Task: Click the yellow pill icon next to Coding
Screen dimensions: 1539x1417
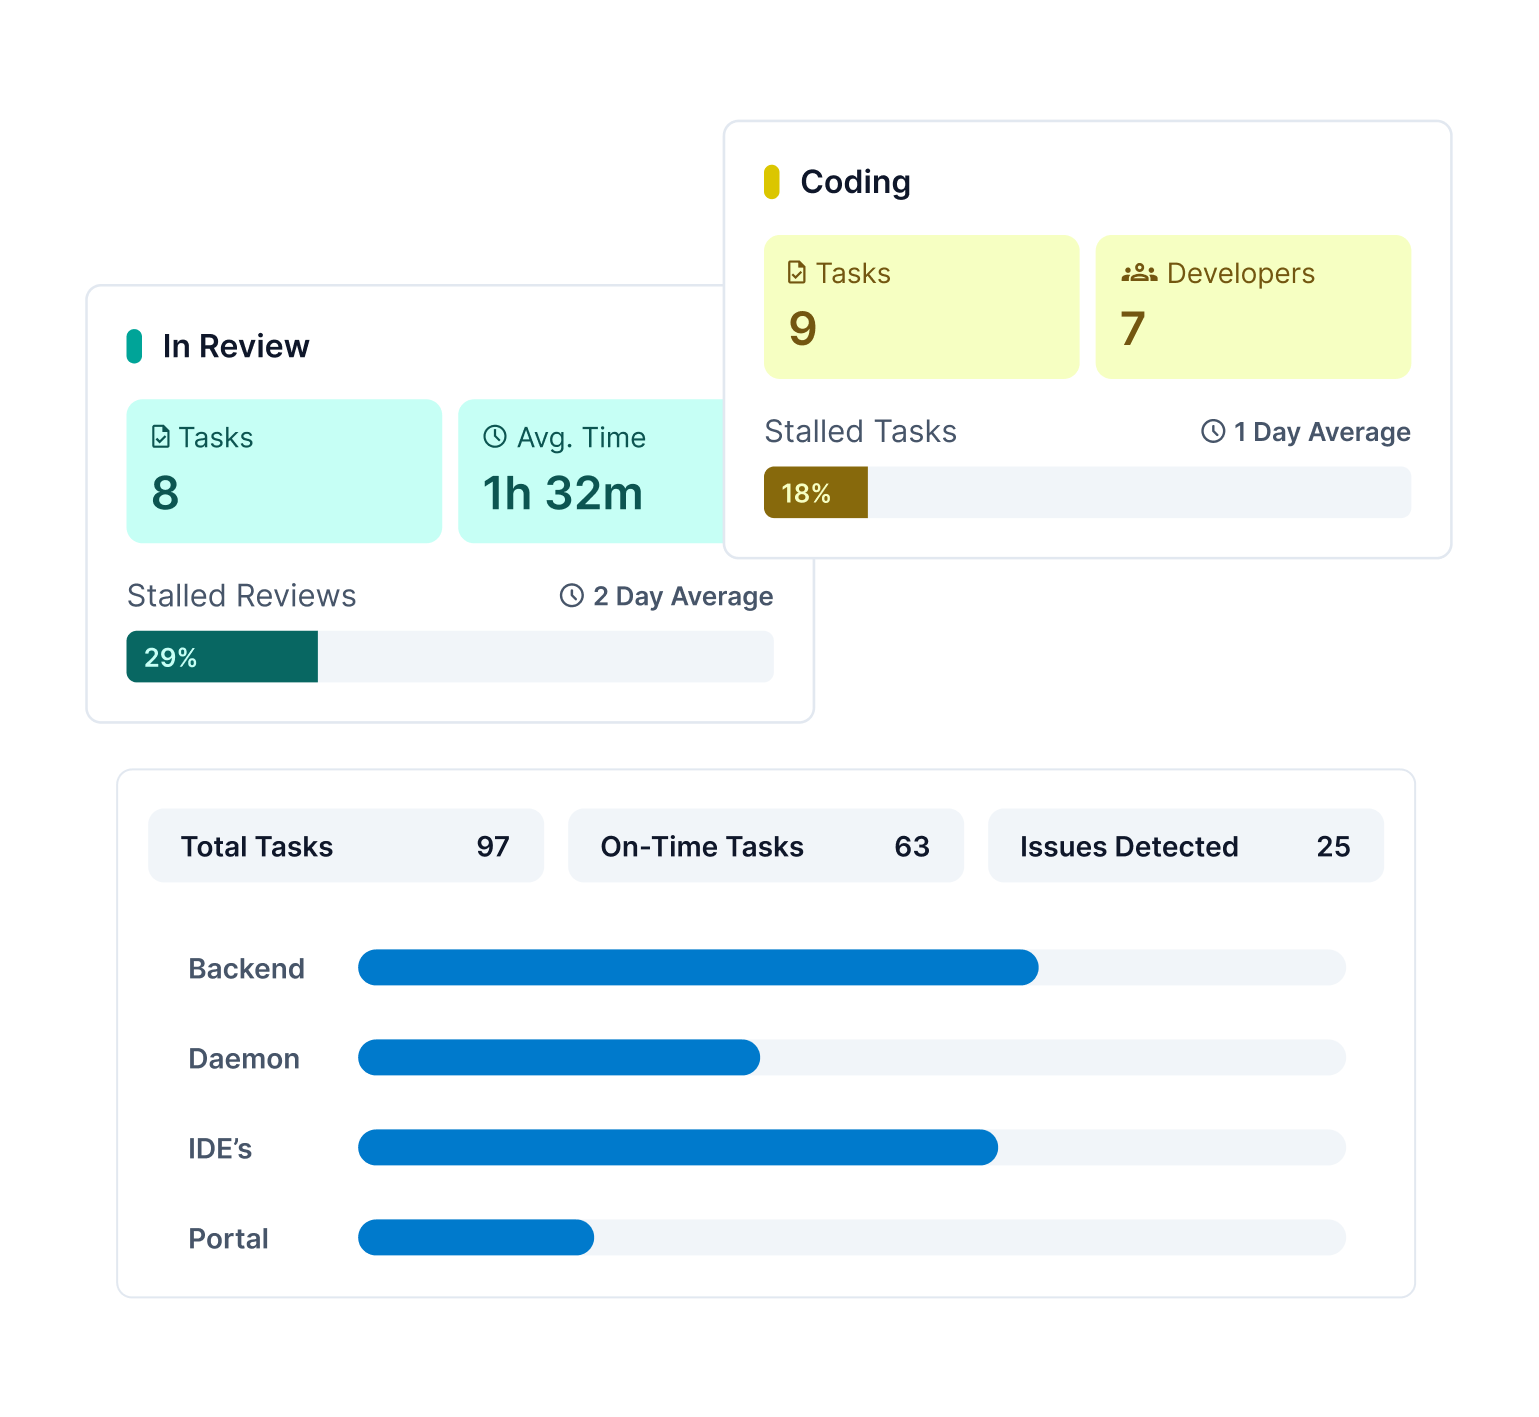Action: [x=771, y=181]
